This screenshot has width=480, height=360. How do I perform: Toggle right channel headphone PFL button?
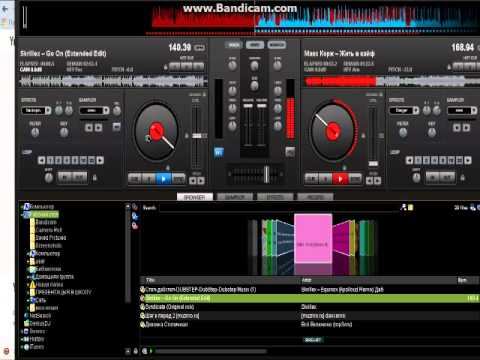point(290,152)
